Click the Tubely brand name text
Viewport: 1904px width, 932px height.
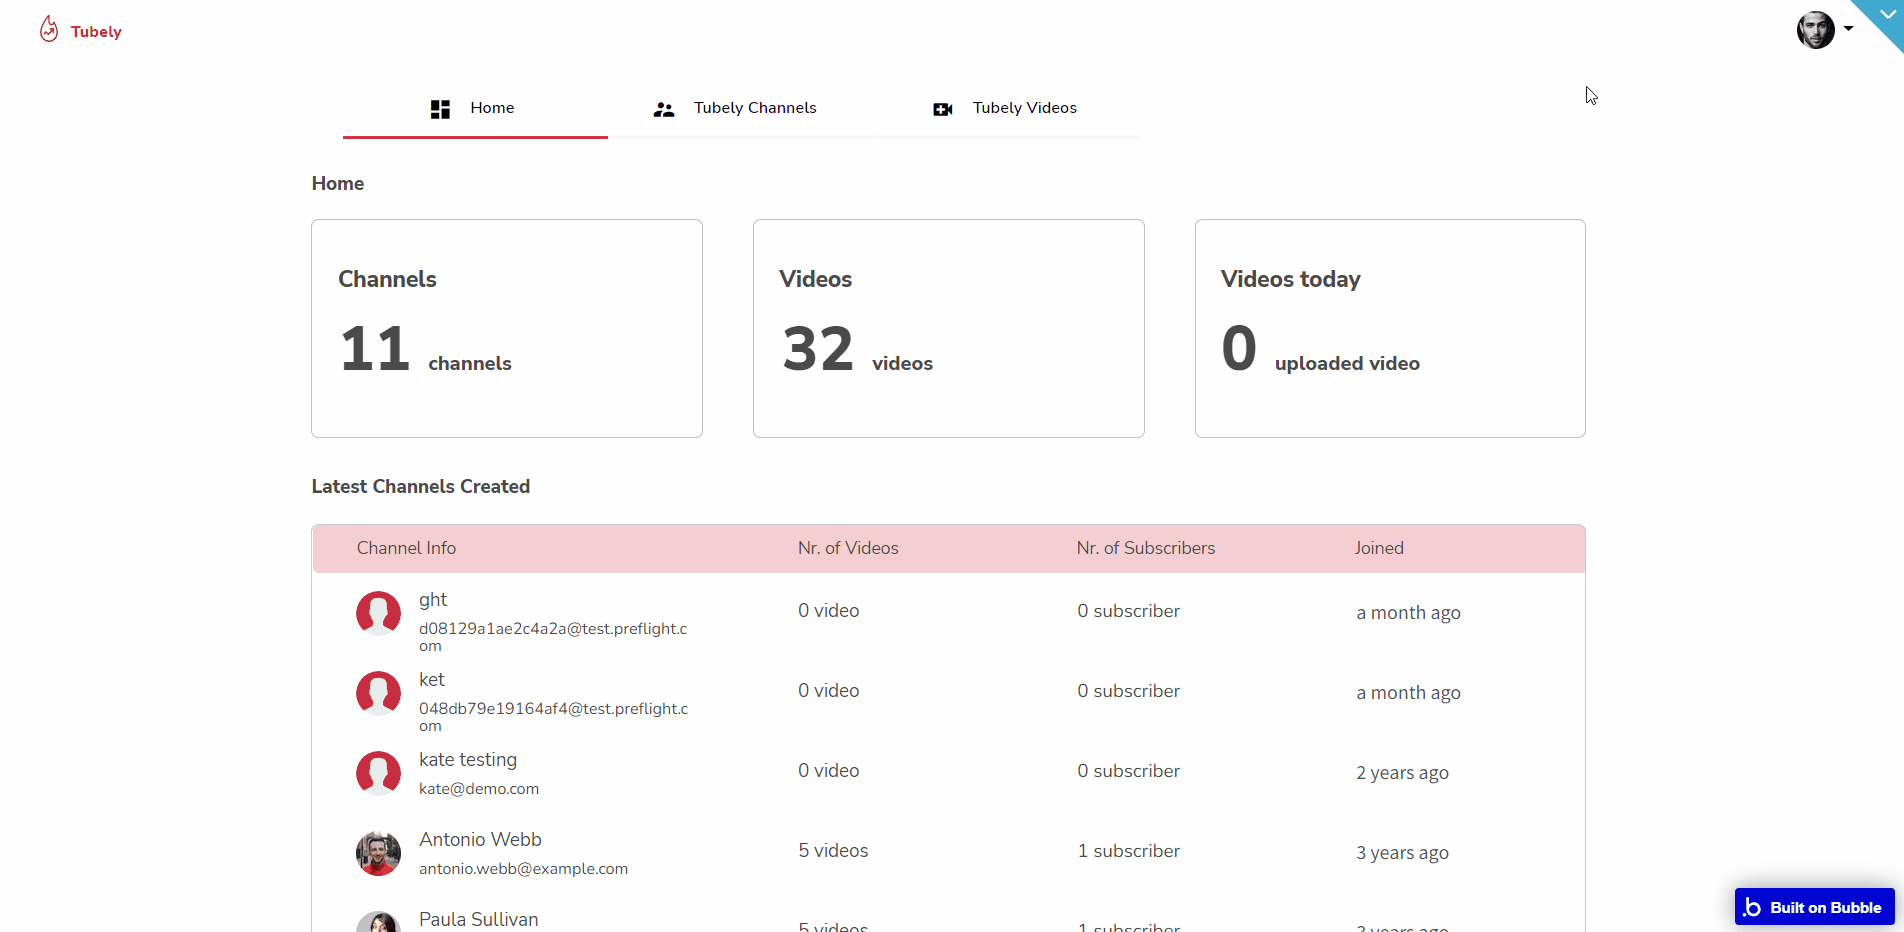coord(96,32)
